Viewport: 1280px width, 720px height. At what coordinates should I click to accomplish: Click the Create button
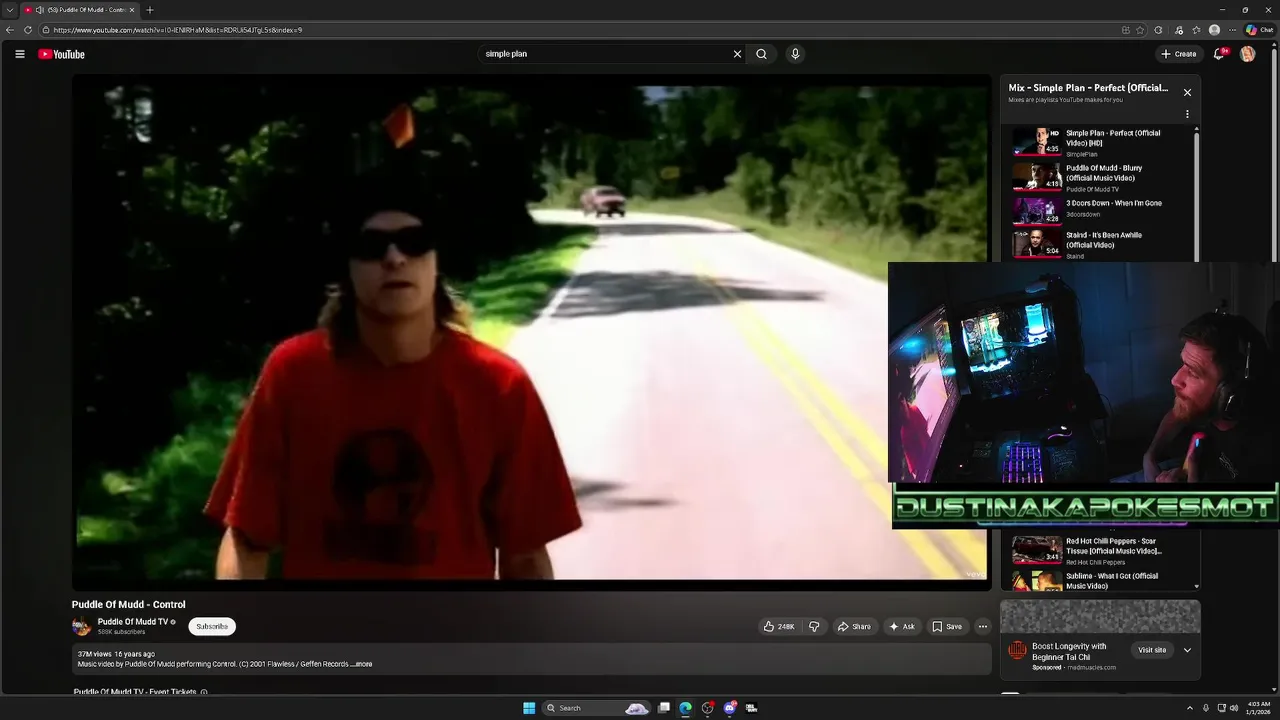1179,54
